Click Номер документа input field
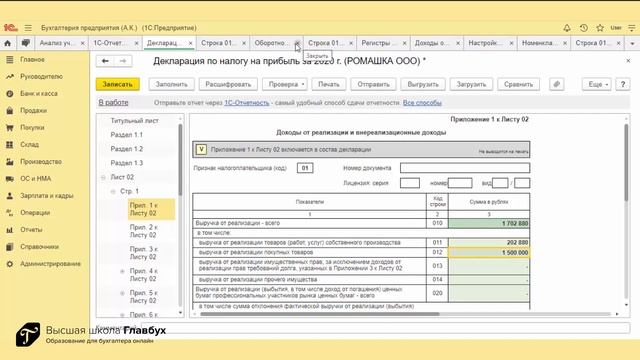Image resolution: width=640 pixels, height=360 pixels. pos(465,168)
